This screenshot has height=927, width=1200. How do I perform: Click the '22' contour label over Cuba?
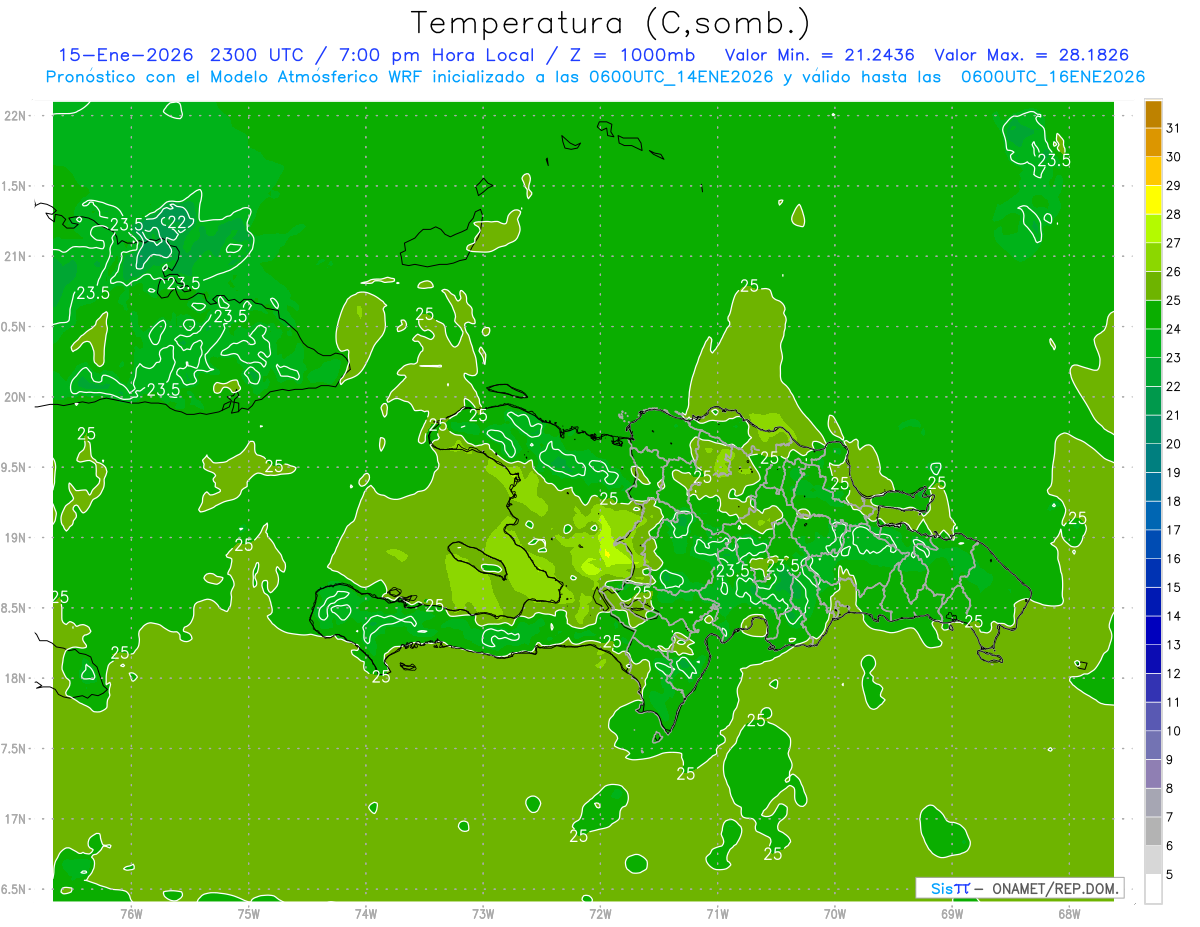[177, 222]
